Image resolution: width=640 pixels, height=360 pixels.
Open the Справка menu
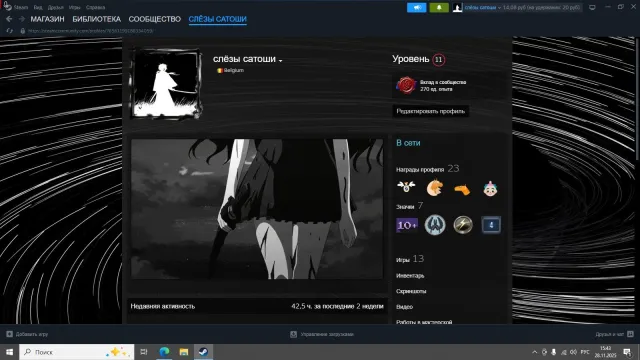pyautogui.click(x=95, y=7)
